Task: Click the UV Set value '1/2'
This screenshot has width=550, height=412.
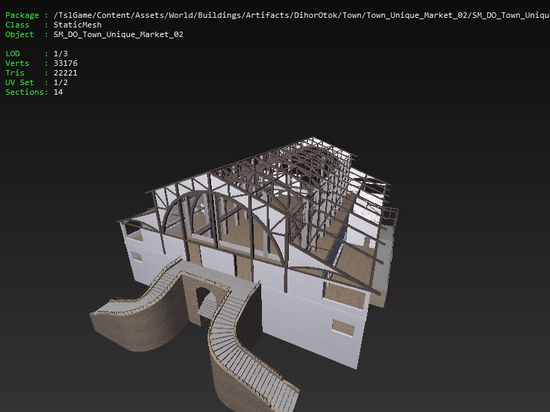Action: (61, 82)
